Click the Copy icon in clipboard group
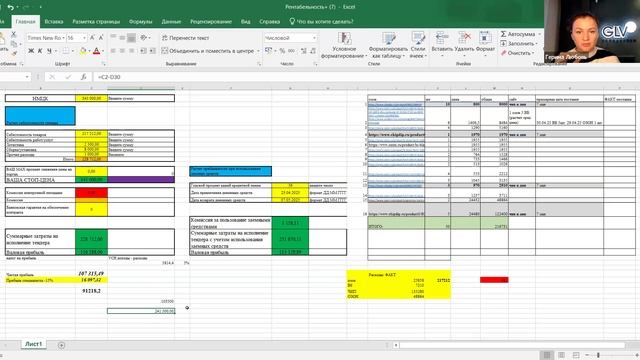The image size is (640, 360). point(14,44)
